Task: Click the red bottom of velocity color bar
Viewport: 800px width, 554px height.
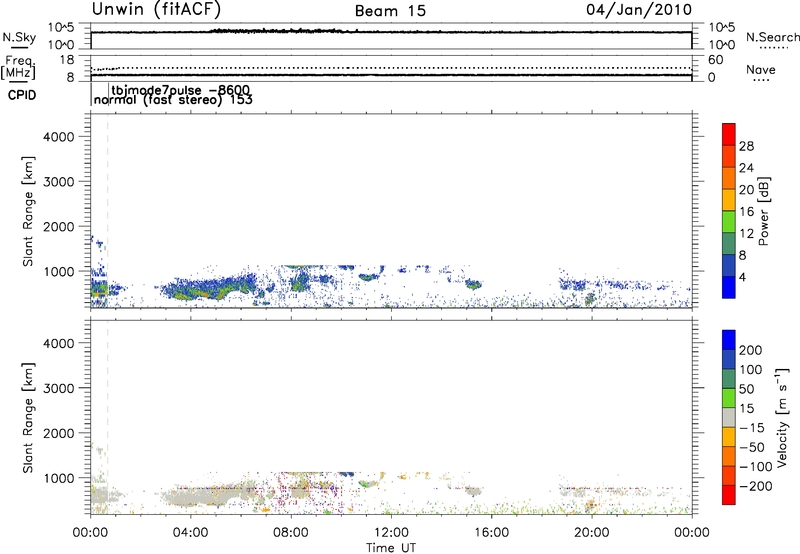Action: pyautogui.click(x=729, y=495)
